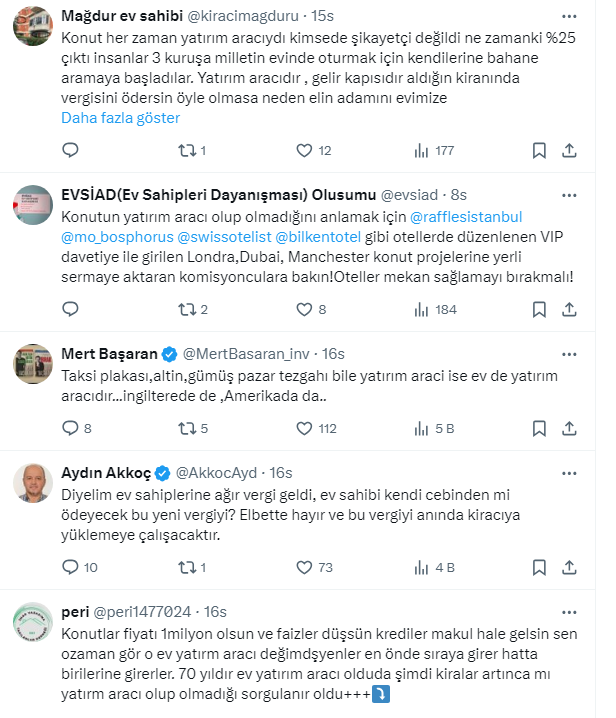
Task: Open Mert Başaran's profile picture
Action: (33, 364)
